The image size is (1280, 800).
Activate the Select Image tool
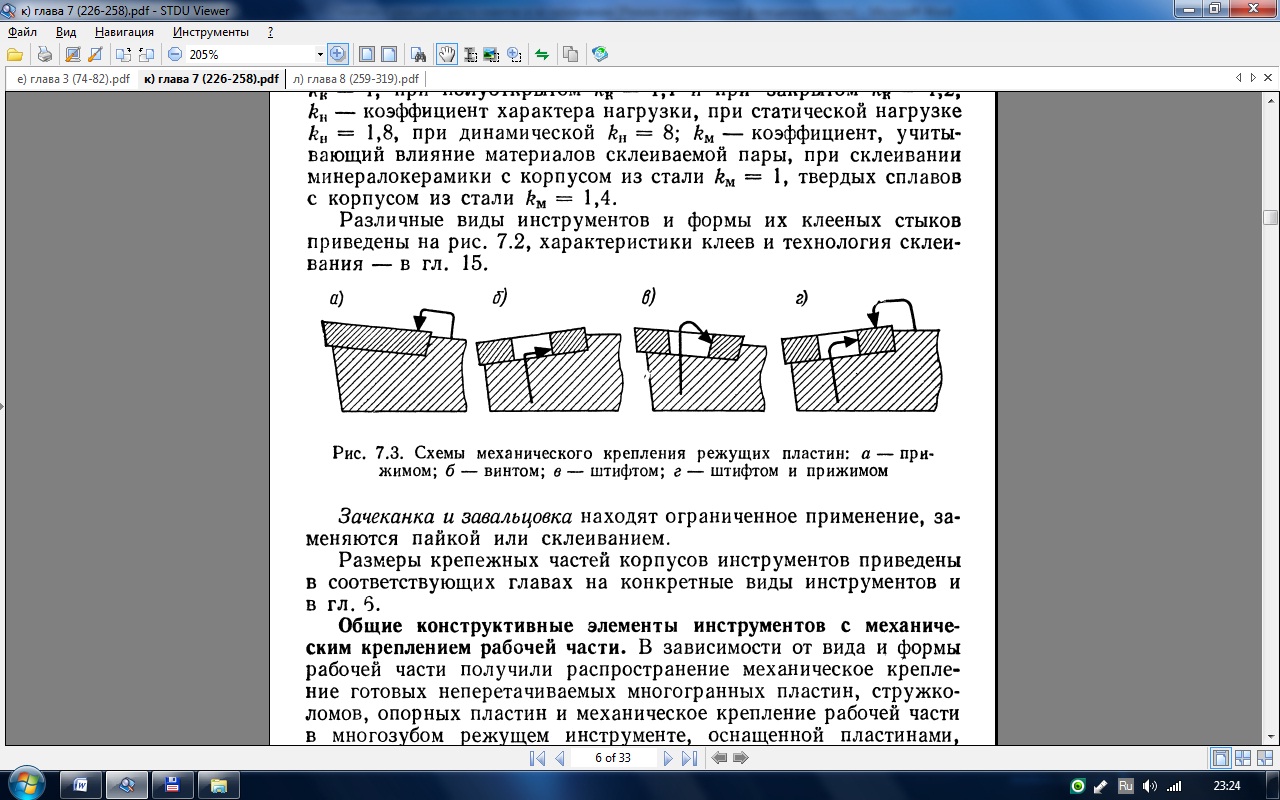pos(491,54)
